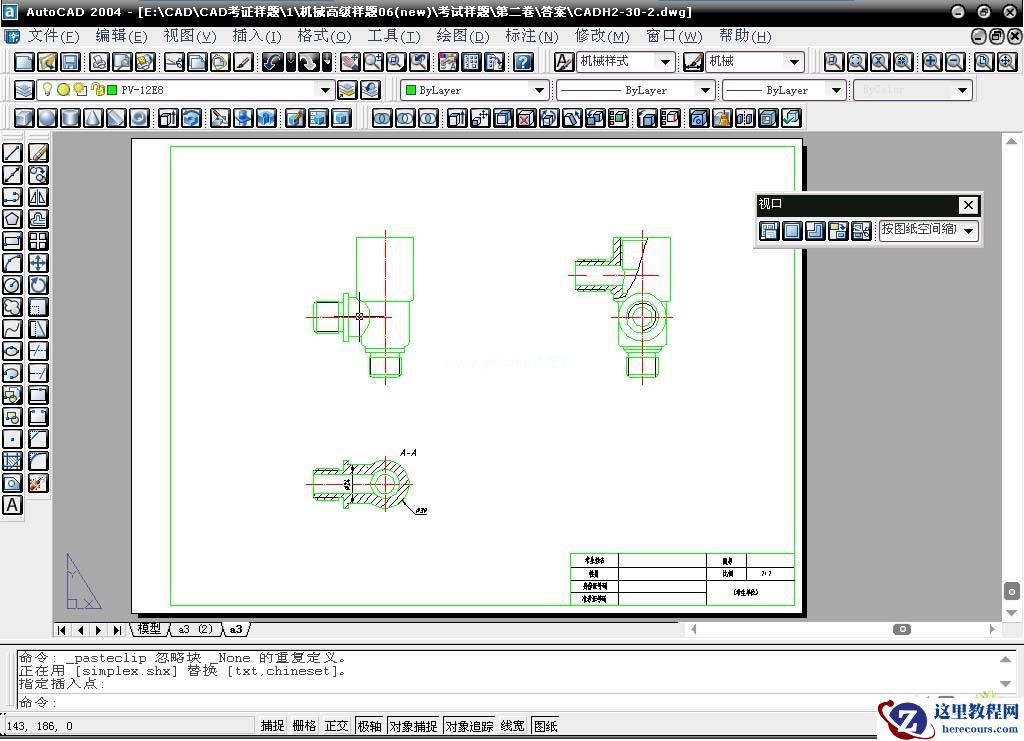The height and width of the screenshot is (741, 1024).
Task: Choose the Polygon drawing tool
Action: (12, 219)
